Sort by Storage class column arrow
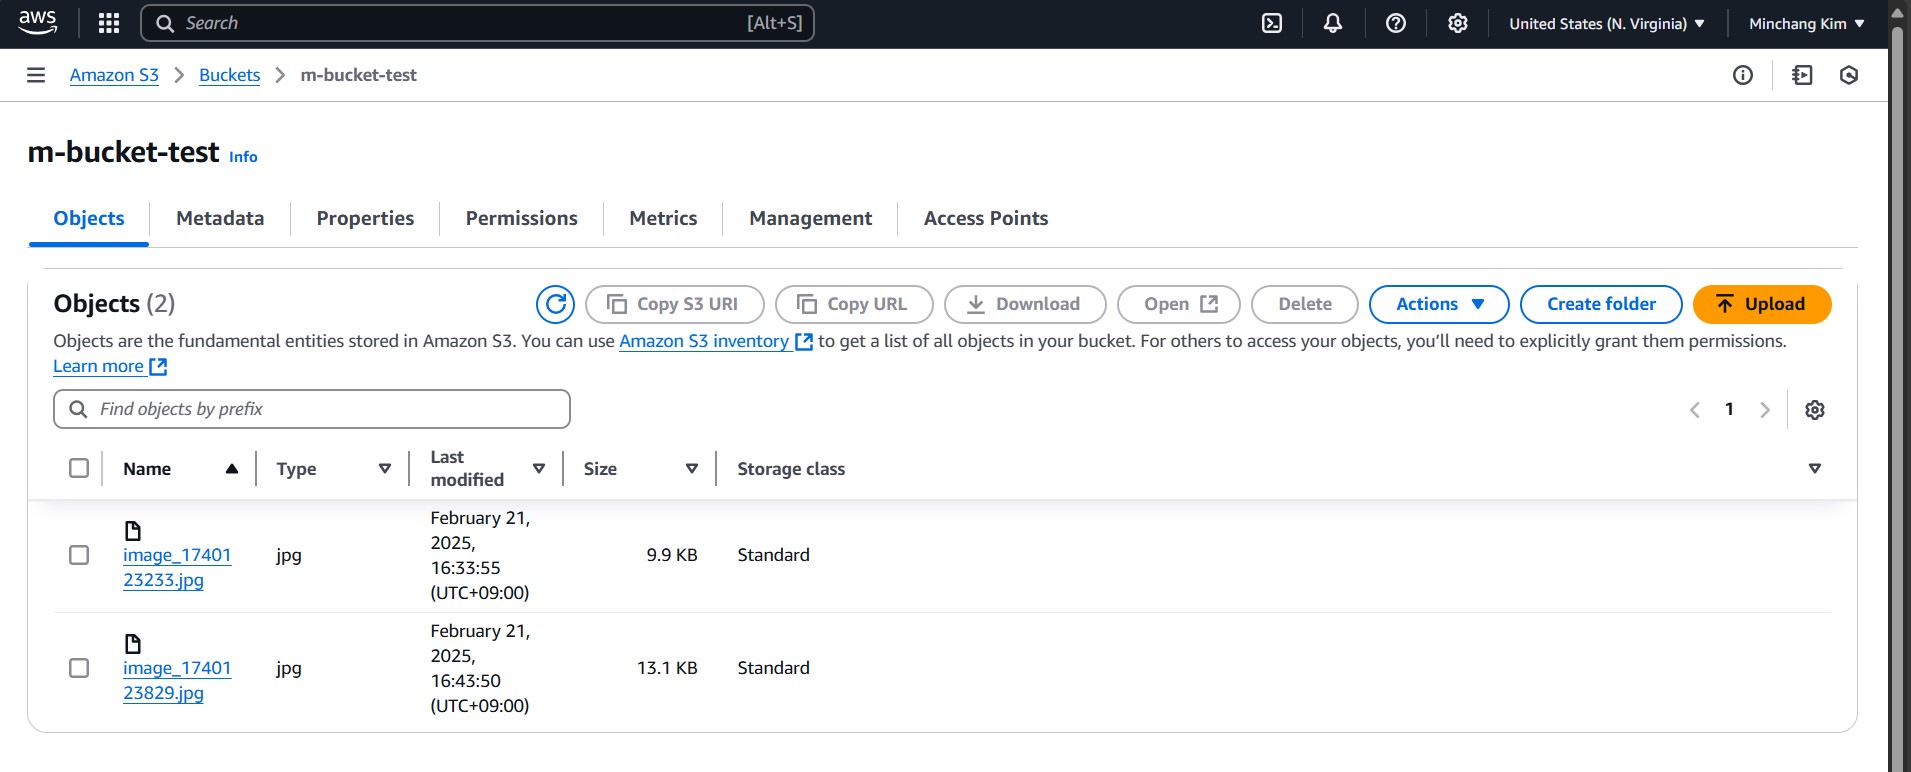The height and width of the screenshot is (772, 1911). point(1815,468)
